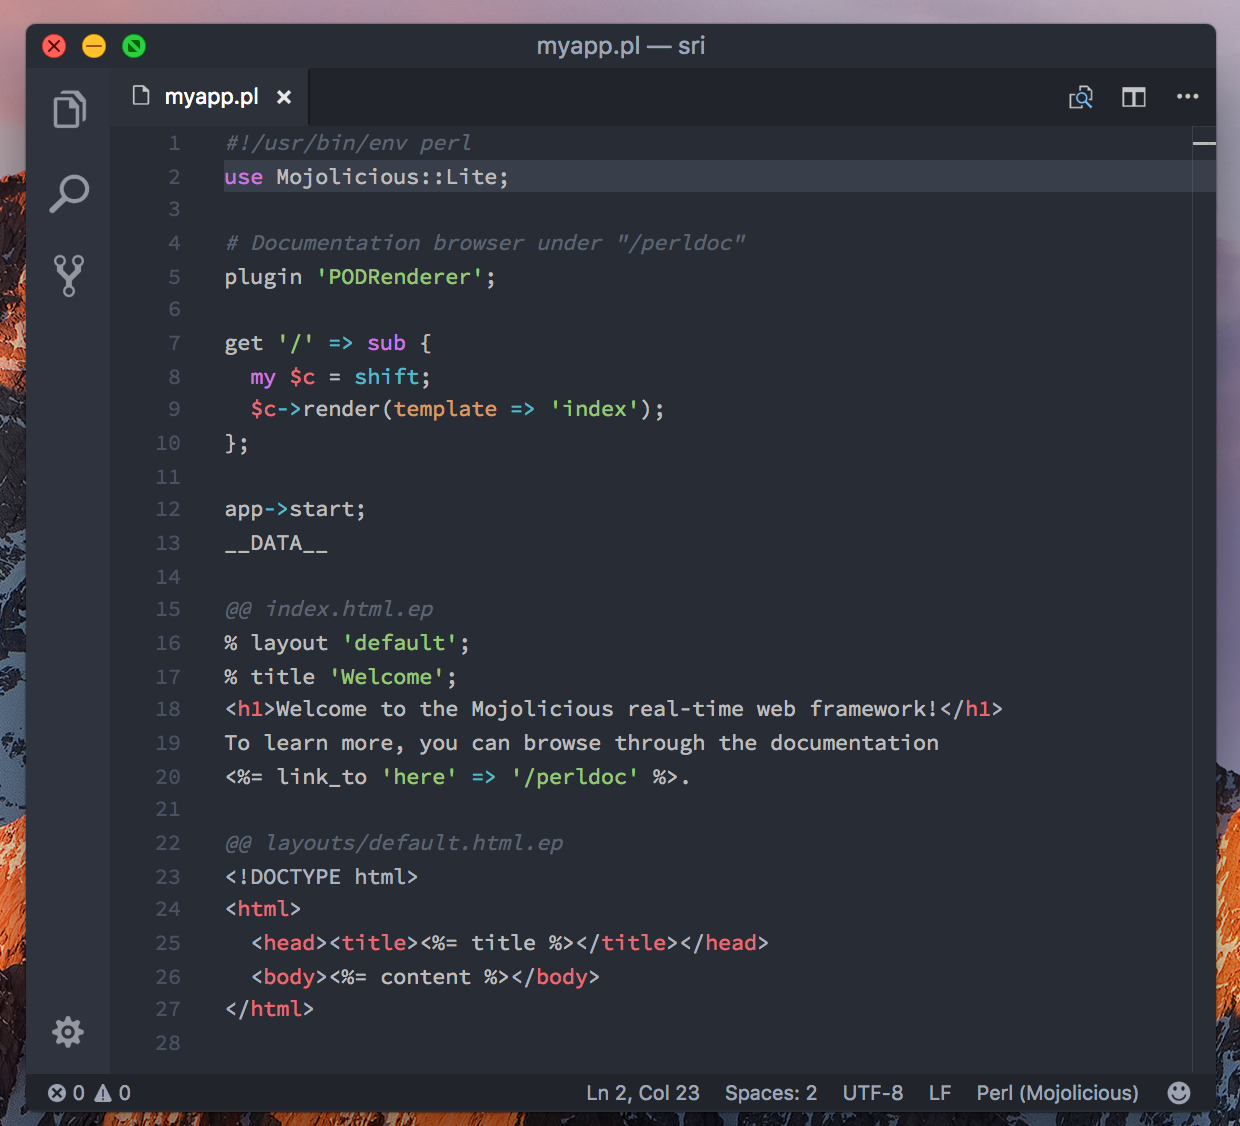Viewport: 1240px width, 1126px height.
Task: Select the myapp.pl editor tab
Action: [210, 97]
